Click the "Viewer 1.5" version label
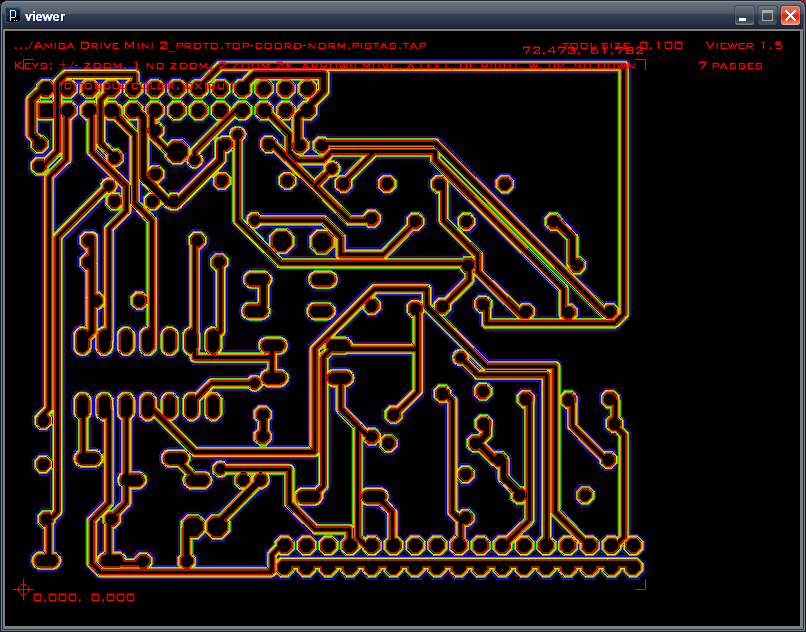Viewport: 806px width, 632px height. (x=744, y=45)
